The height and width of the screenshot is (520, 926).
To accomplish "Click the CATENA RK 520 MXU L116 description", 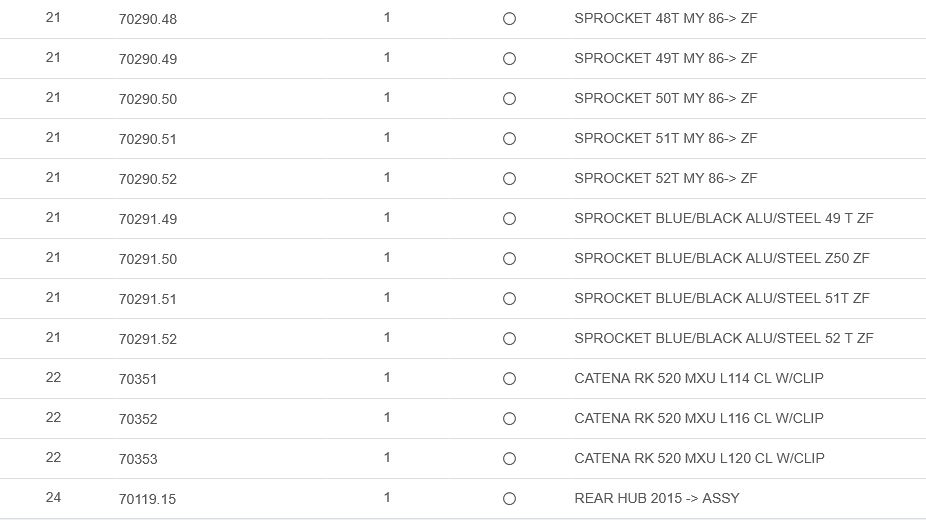I will tap(698, 418).
